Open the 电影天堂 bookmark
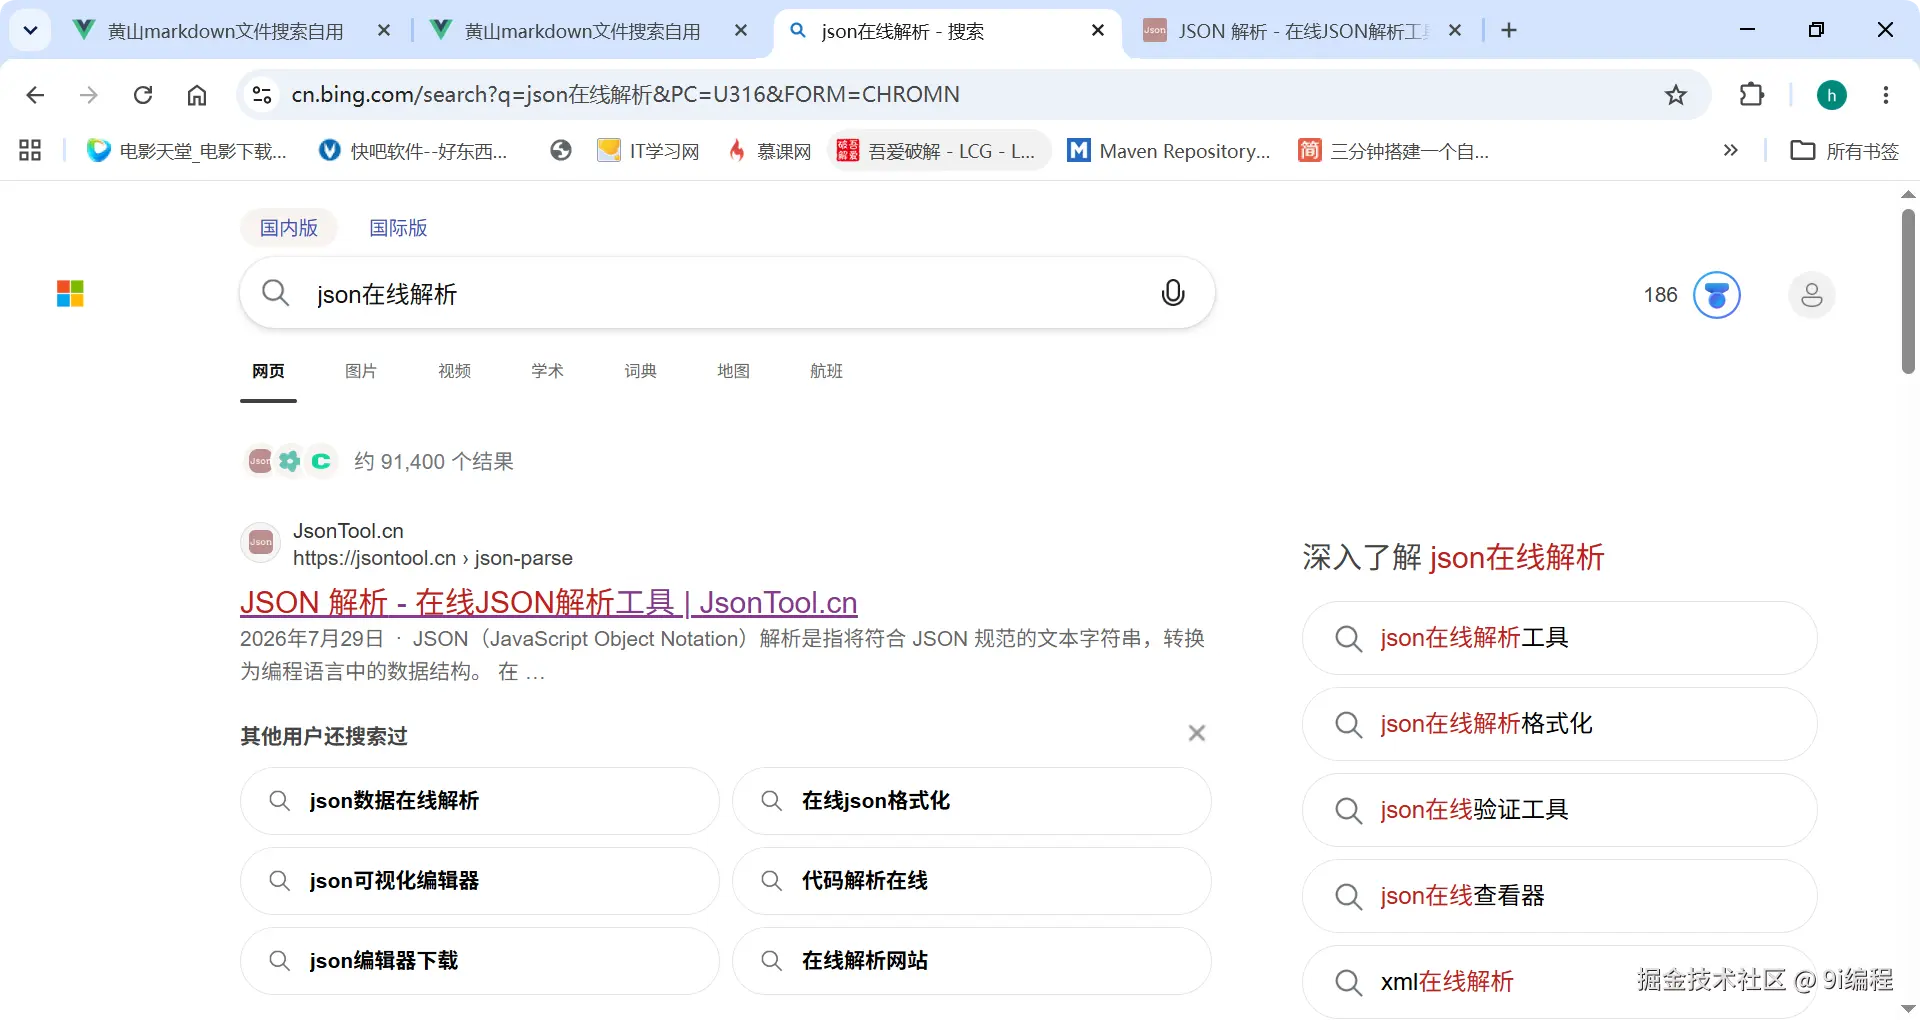Screen dimensions: 1920x1020 [187, 151]
